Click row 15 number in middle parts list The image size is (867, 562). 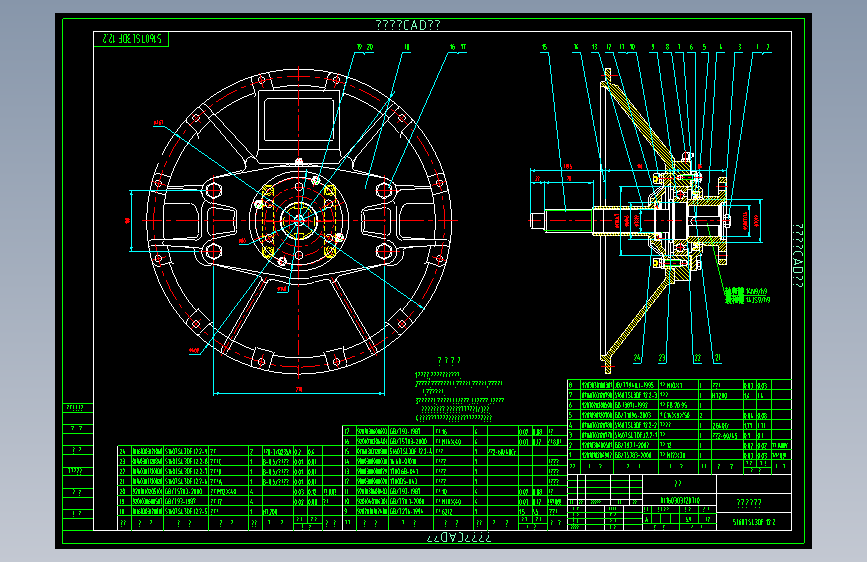347,451
